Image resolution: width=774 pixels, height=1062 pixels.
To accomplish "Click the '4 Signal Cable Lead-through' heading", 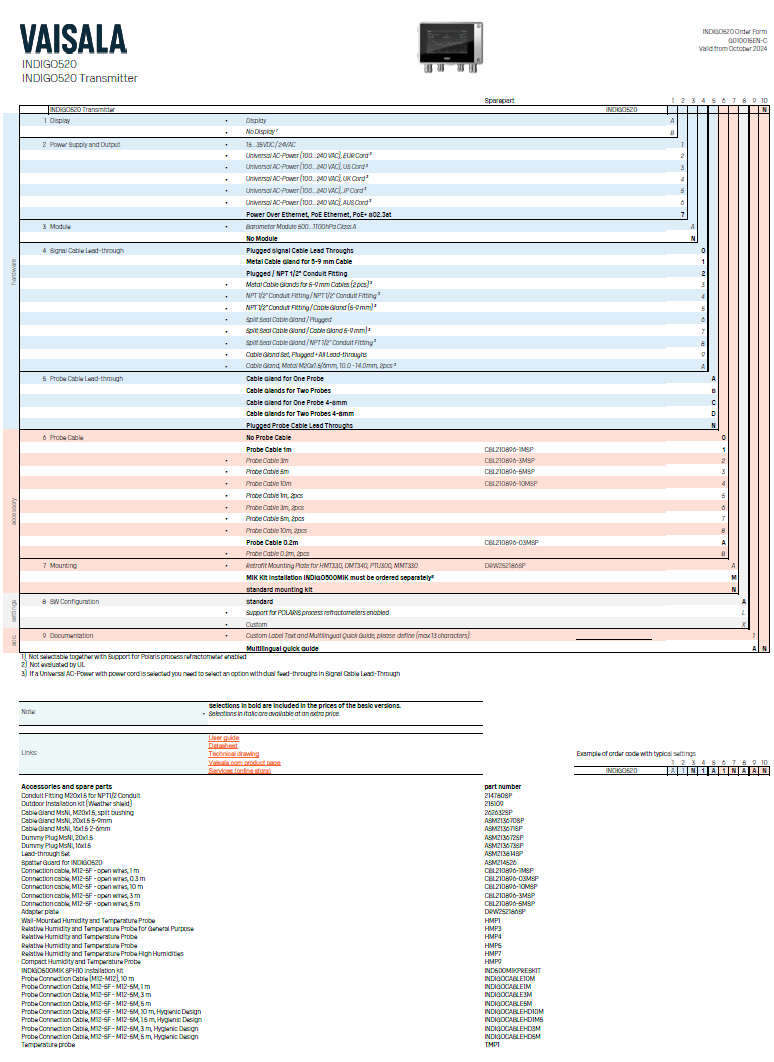I will 83,251.
